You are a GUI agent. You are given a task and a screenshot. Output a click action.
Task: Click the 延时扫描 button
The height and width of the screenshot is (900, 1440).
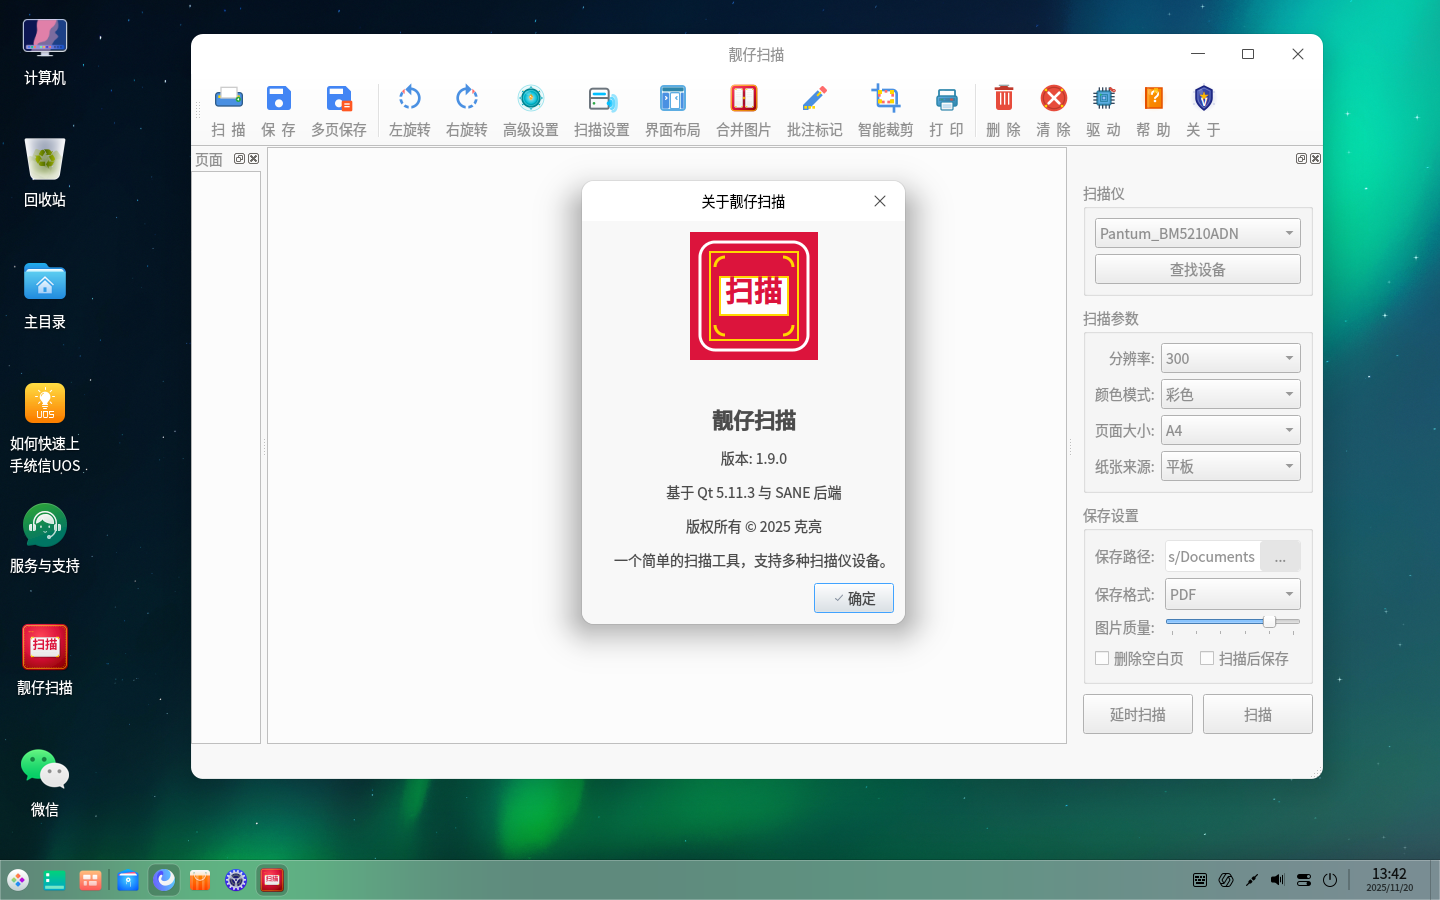(1138, 714)
